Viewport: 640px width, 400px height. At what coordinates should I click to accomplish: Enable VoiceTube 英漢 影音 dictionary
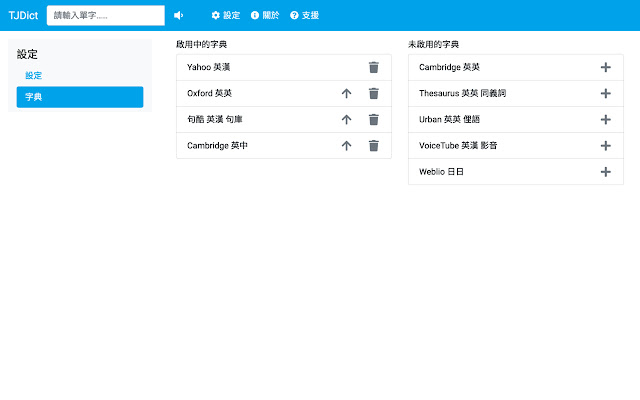point(605,145)
